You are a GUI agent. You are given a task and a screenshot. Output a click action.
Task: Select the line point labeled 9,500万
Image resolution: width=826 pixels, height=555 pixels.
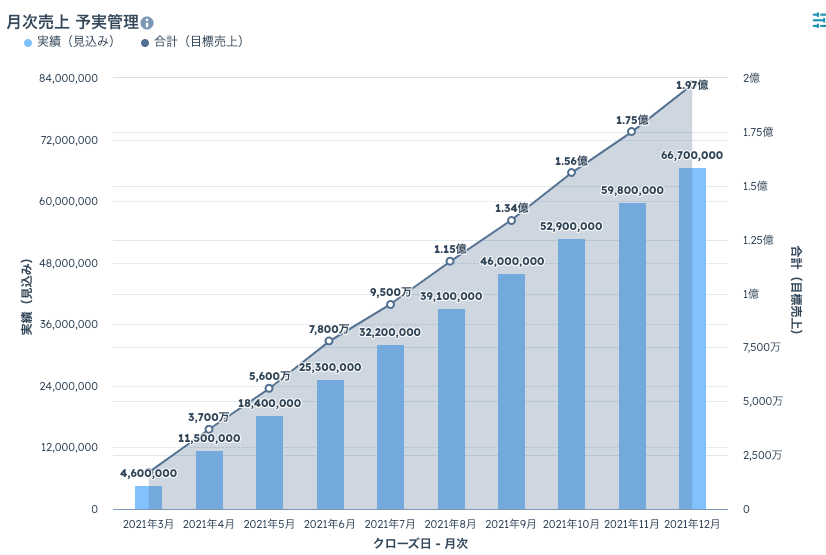click(390, 304)
